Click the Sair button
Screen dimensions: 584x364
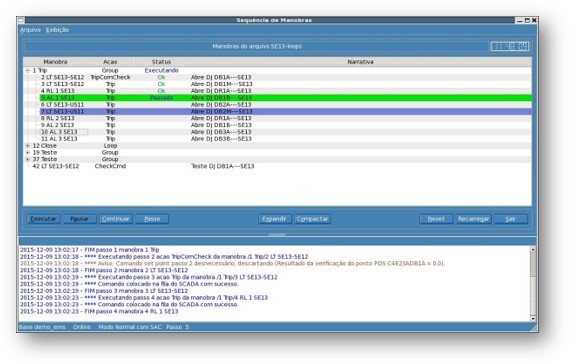[x=510, y=219]
